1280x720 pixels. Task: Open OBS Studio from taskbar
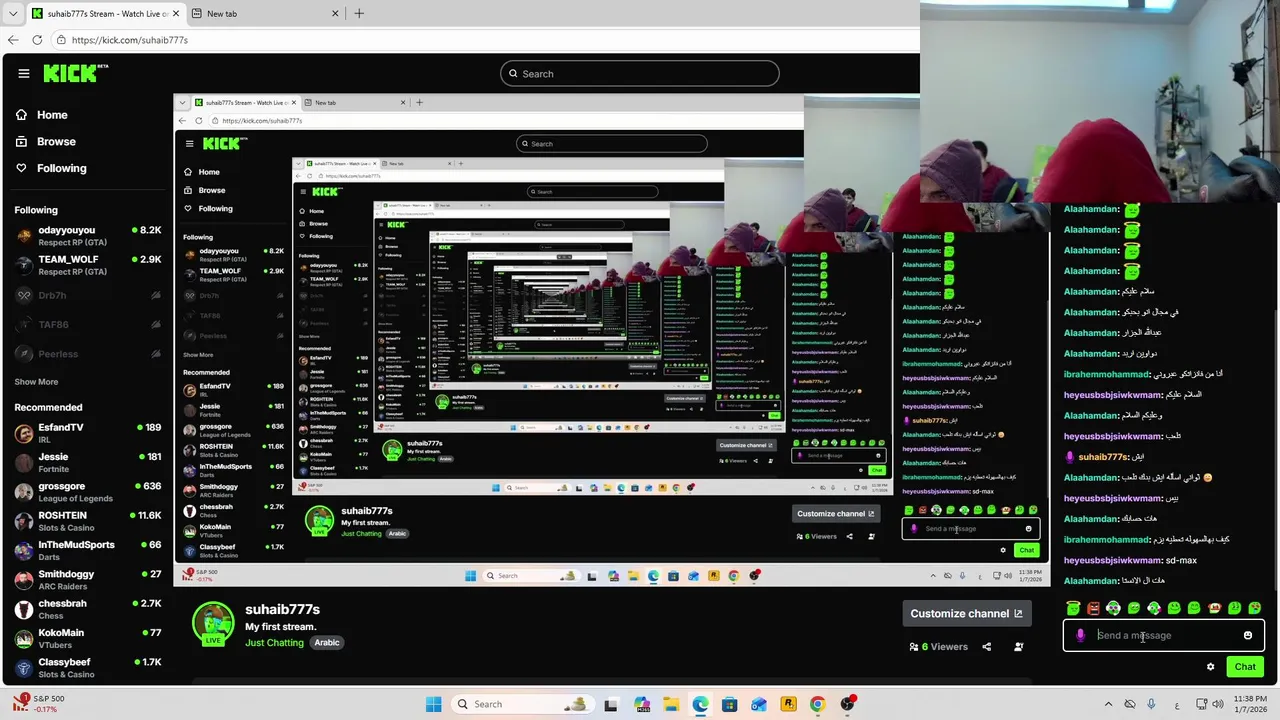[x=847, y=704]
